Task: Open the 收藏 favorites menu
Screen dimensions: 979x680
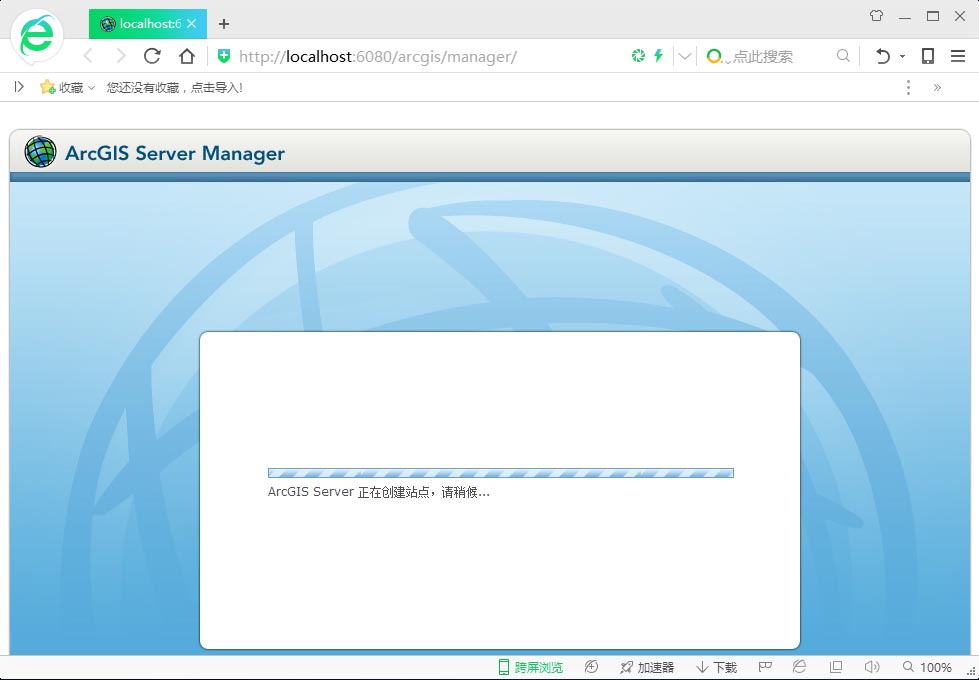Action: 67,87
